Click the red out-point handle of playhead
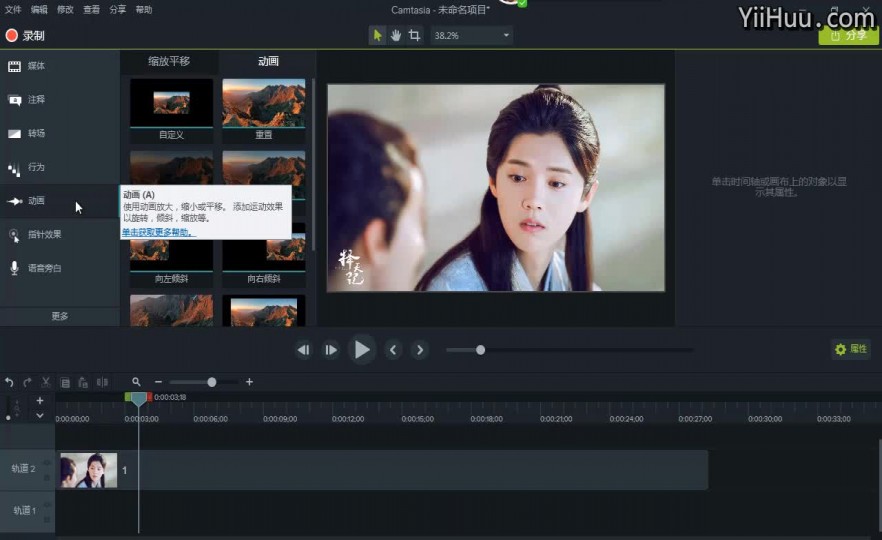This screenshot has width=882, height=540. [x=149, y=397]
